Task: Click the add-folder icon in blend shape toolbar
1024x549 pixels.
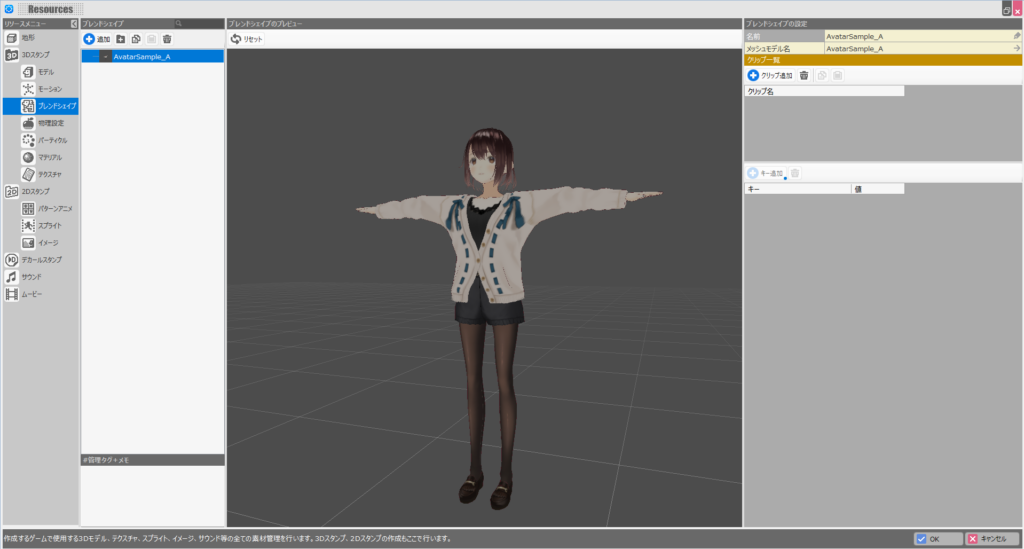Action: (x=121, y=39)
